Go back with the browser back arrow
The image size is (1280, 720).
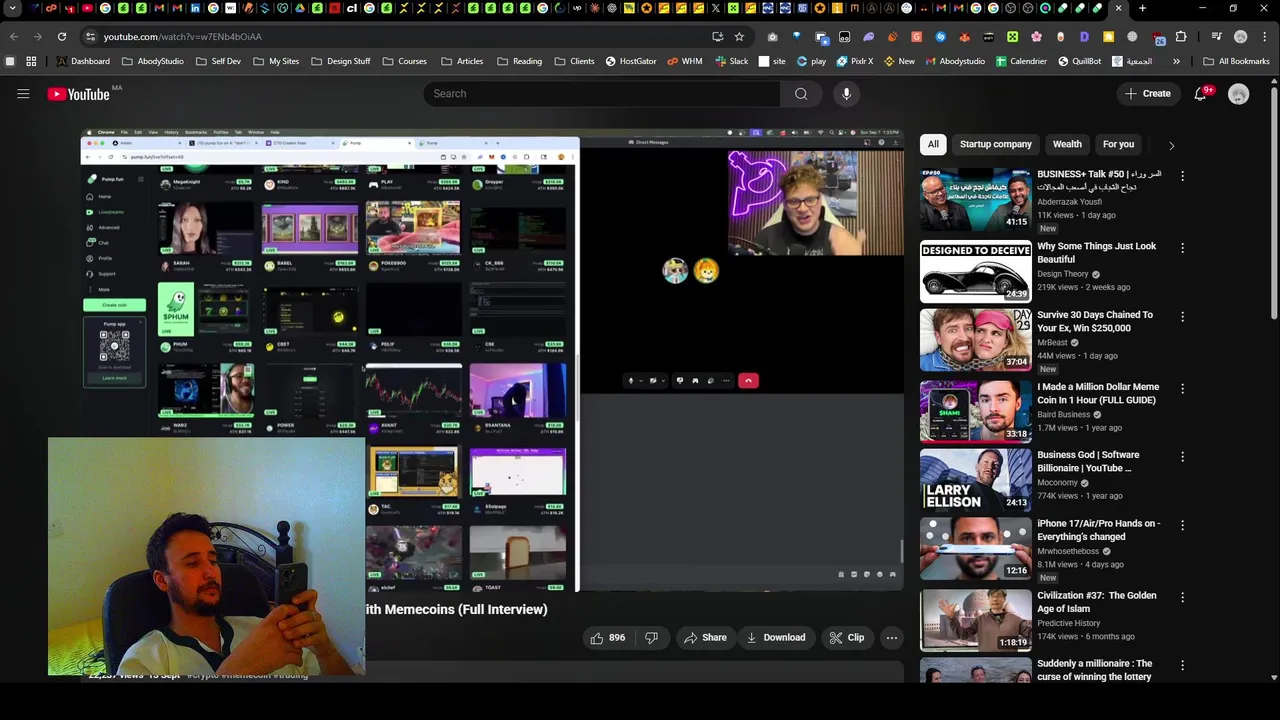(14, 37)
